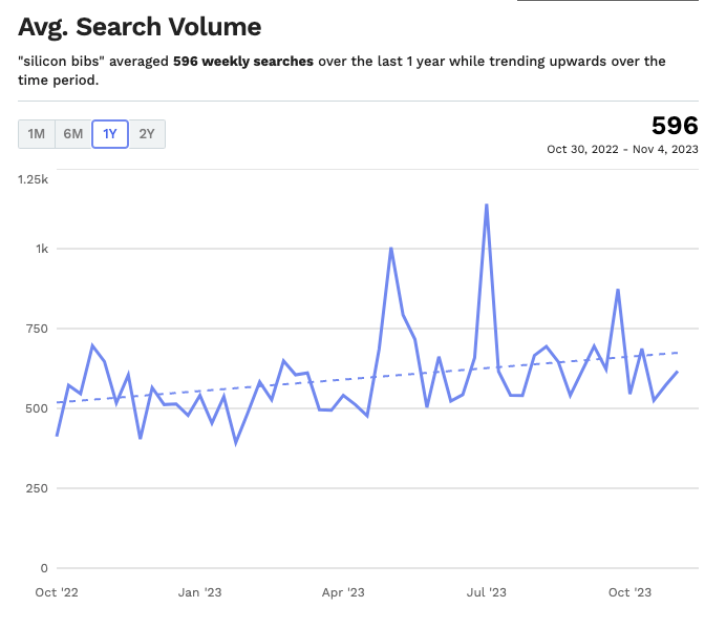Click the bold "596 weekly searches" text
Screen dimensions: 726x627
click(x=243, y=61)
